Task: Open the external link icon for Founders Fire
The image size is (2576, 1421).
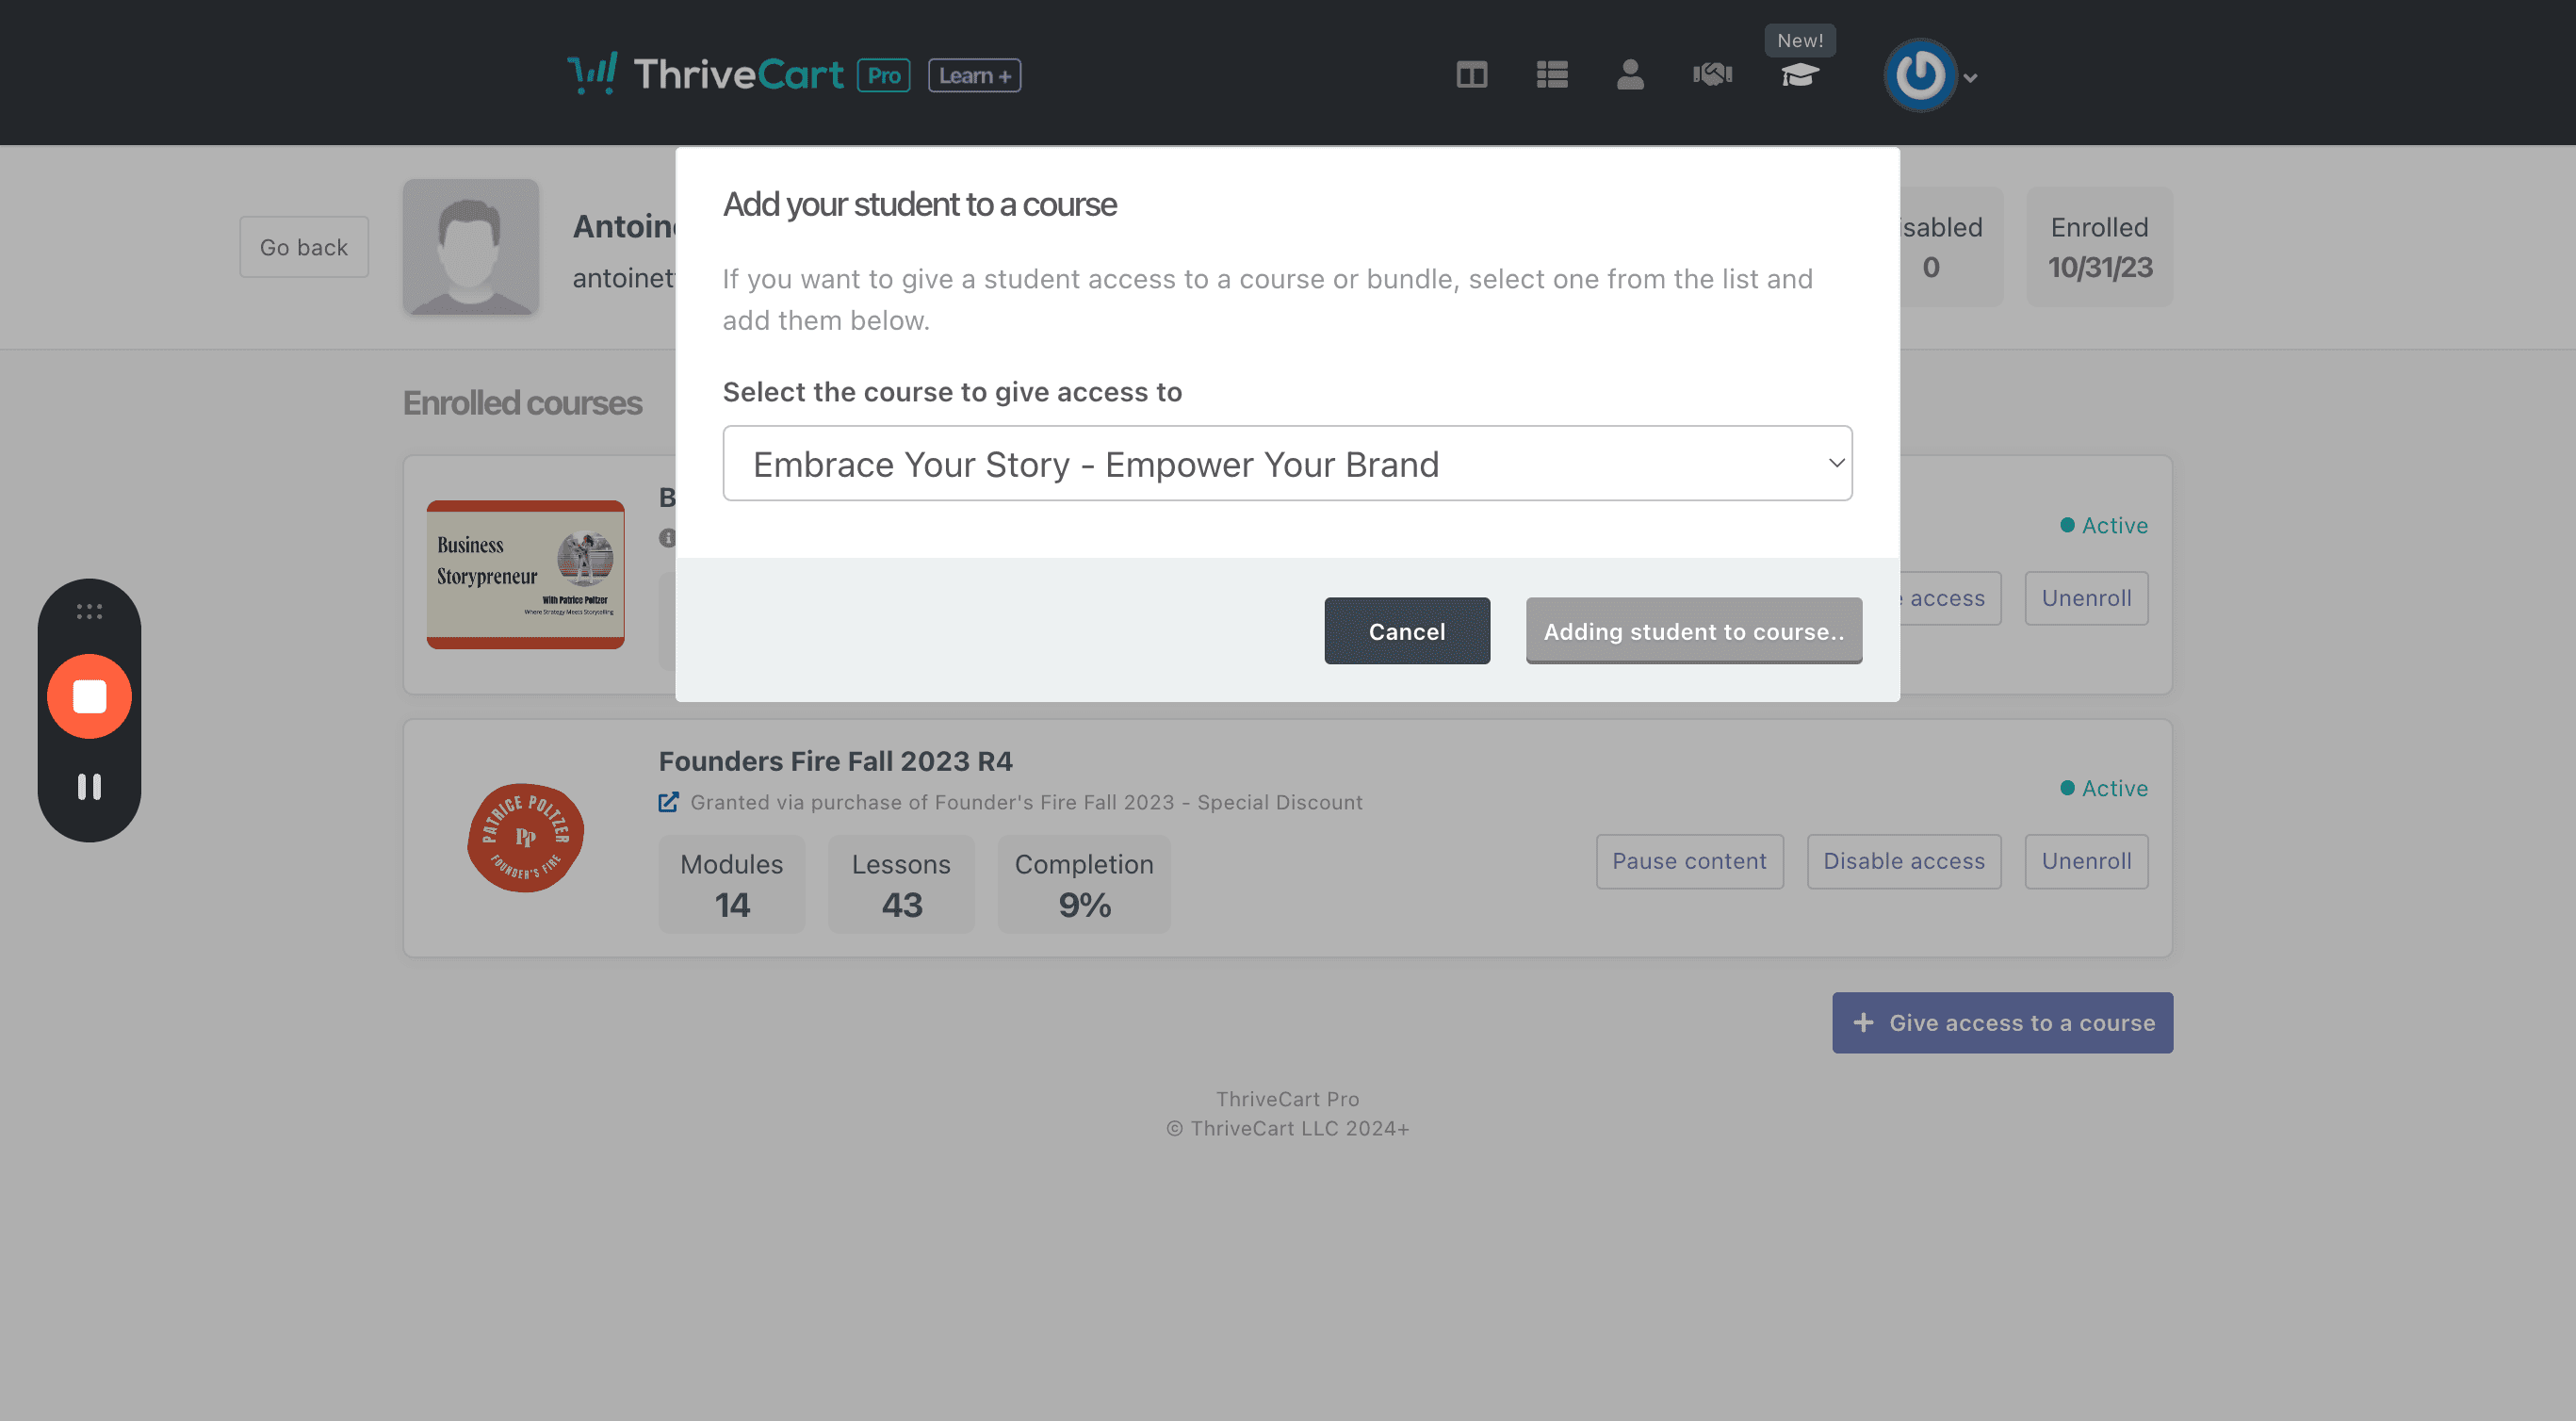Action: tap(668, 802)
